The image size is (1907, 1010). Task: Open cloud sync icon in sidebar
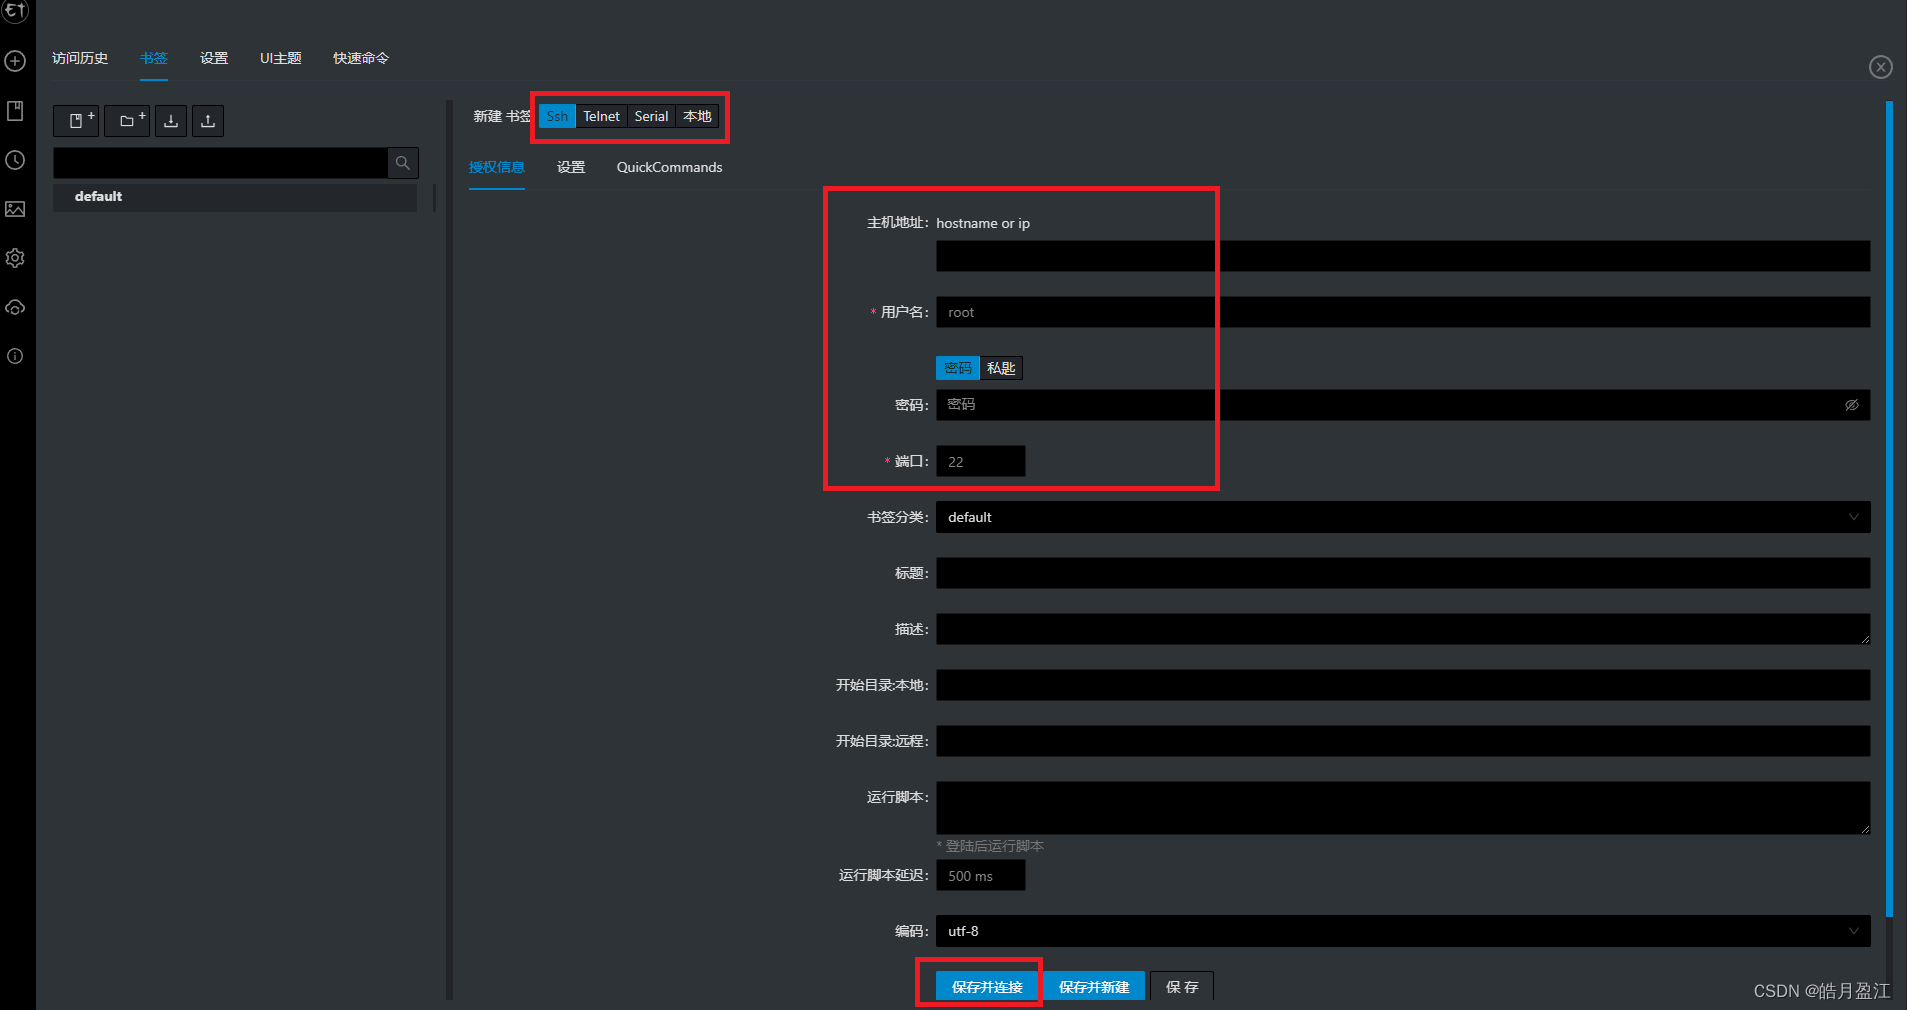tap(15, 307)
